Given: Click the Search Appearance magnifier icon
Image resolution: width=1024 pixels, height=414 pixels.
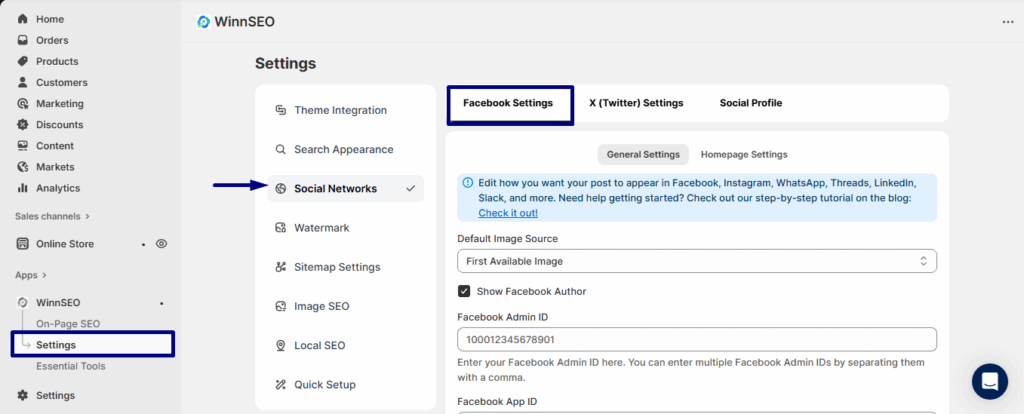Looking at the screenshot, I should (x=280, y=149).
